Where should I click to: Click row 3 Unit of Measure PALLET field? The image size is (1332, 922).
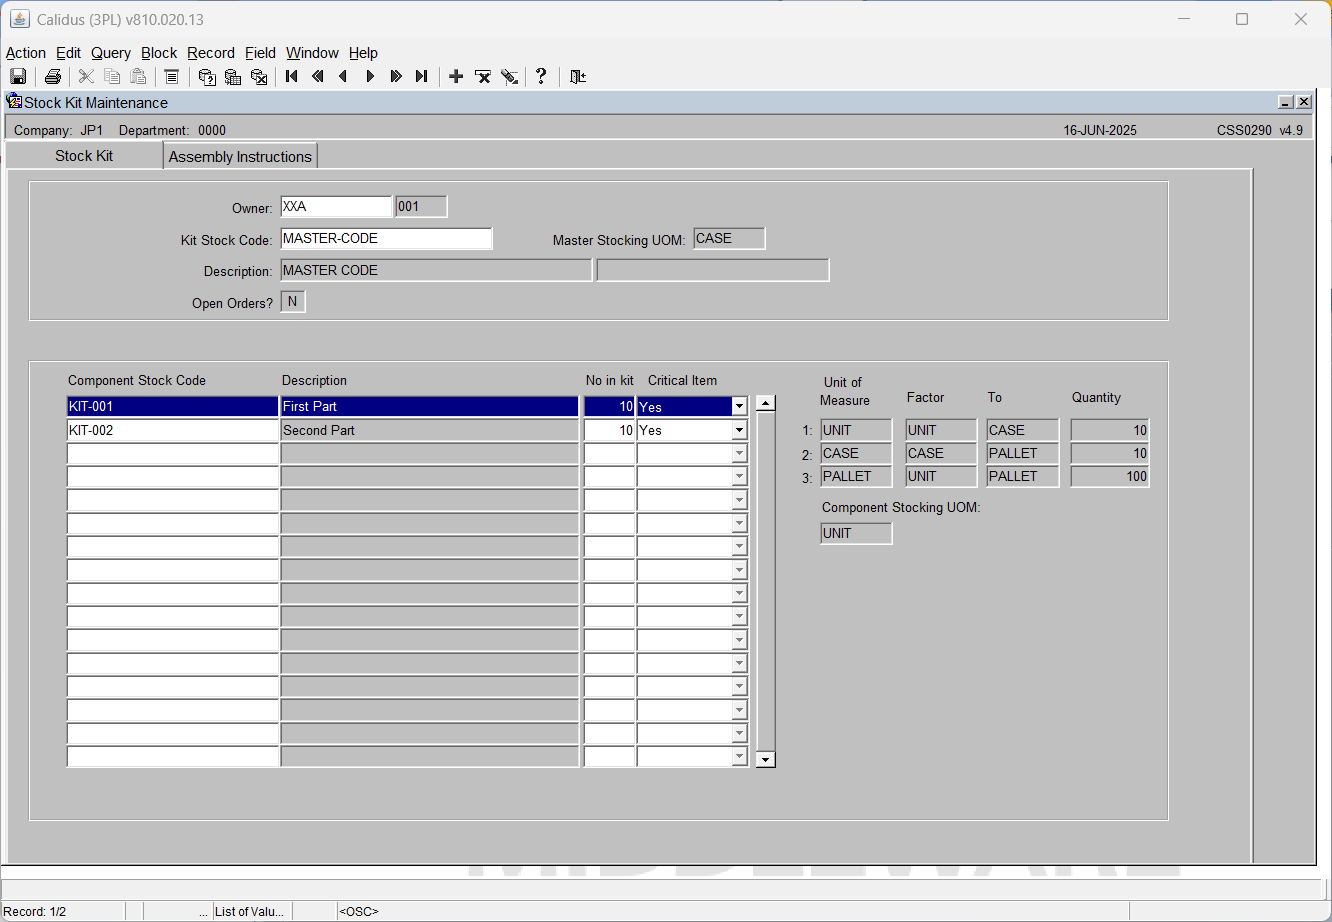[x=856, y=476]
